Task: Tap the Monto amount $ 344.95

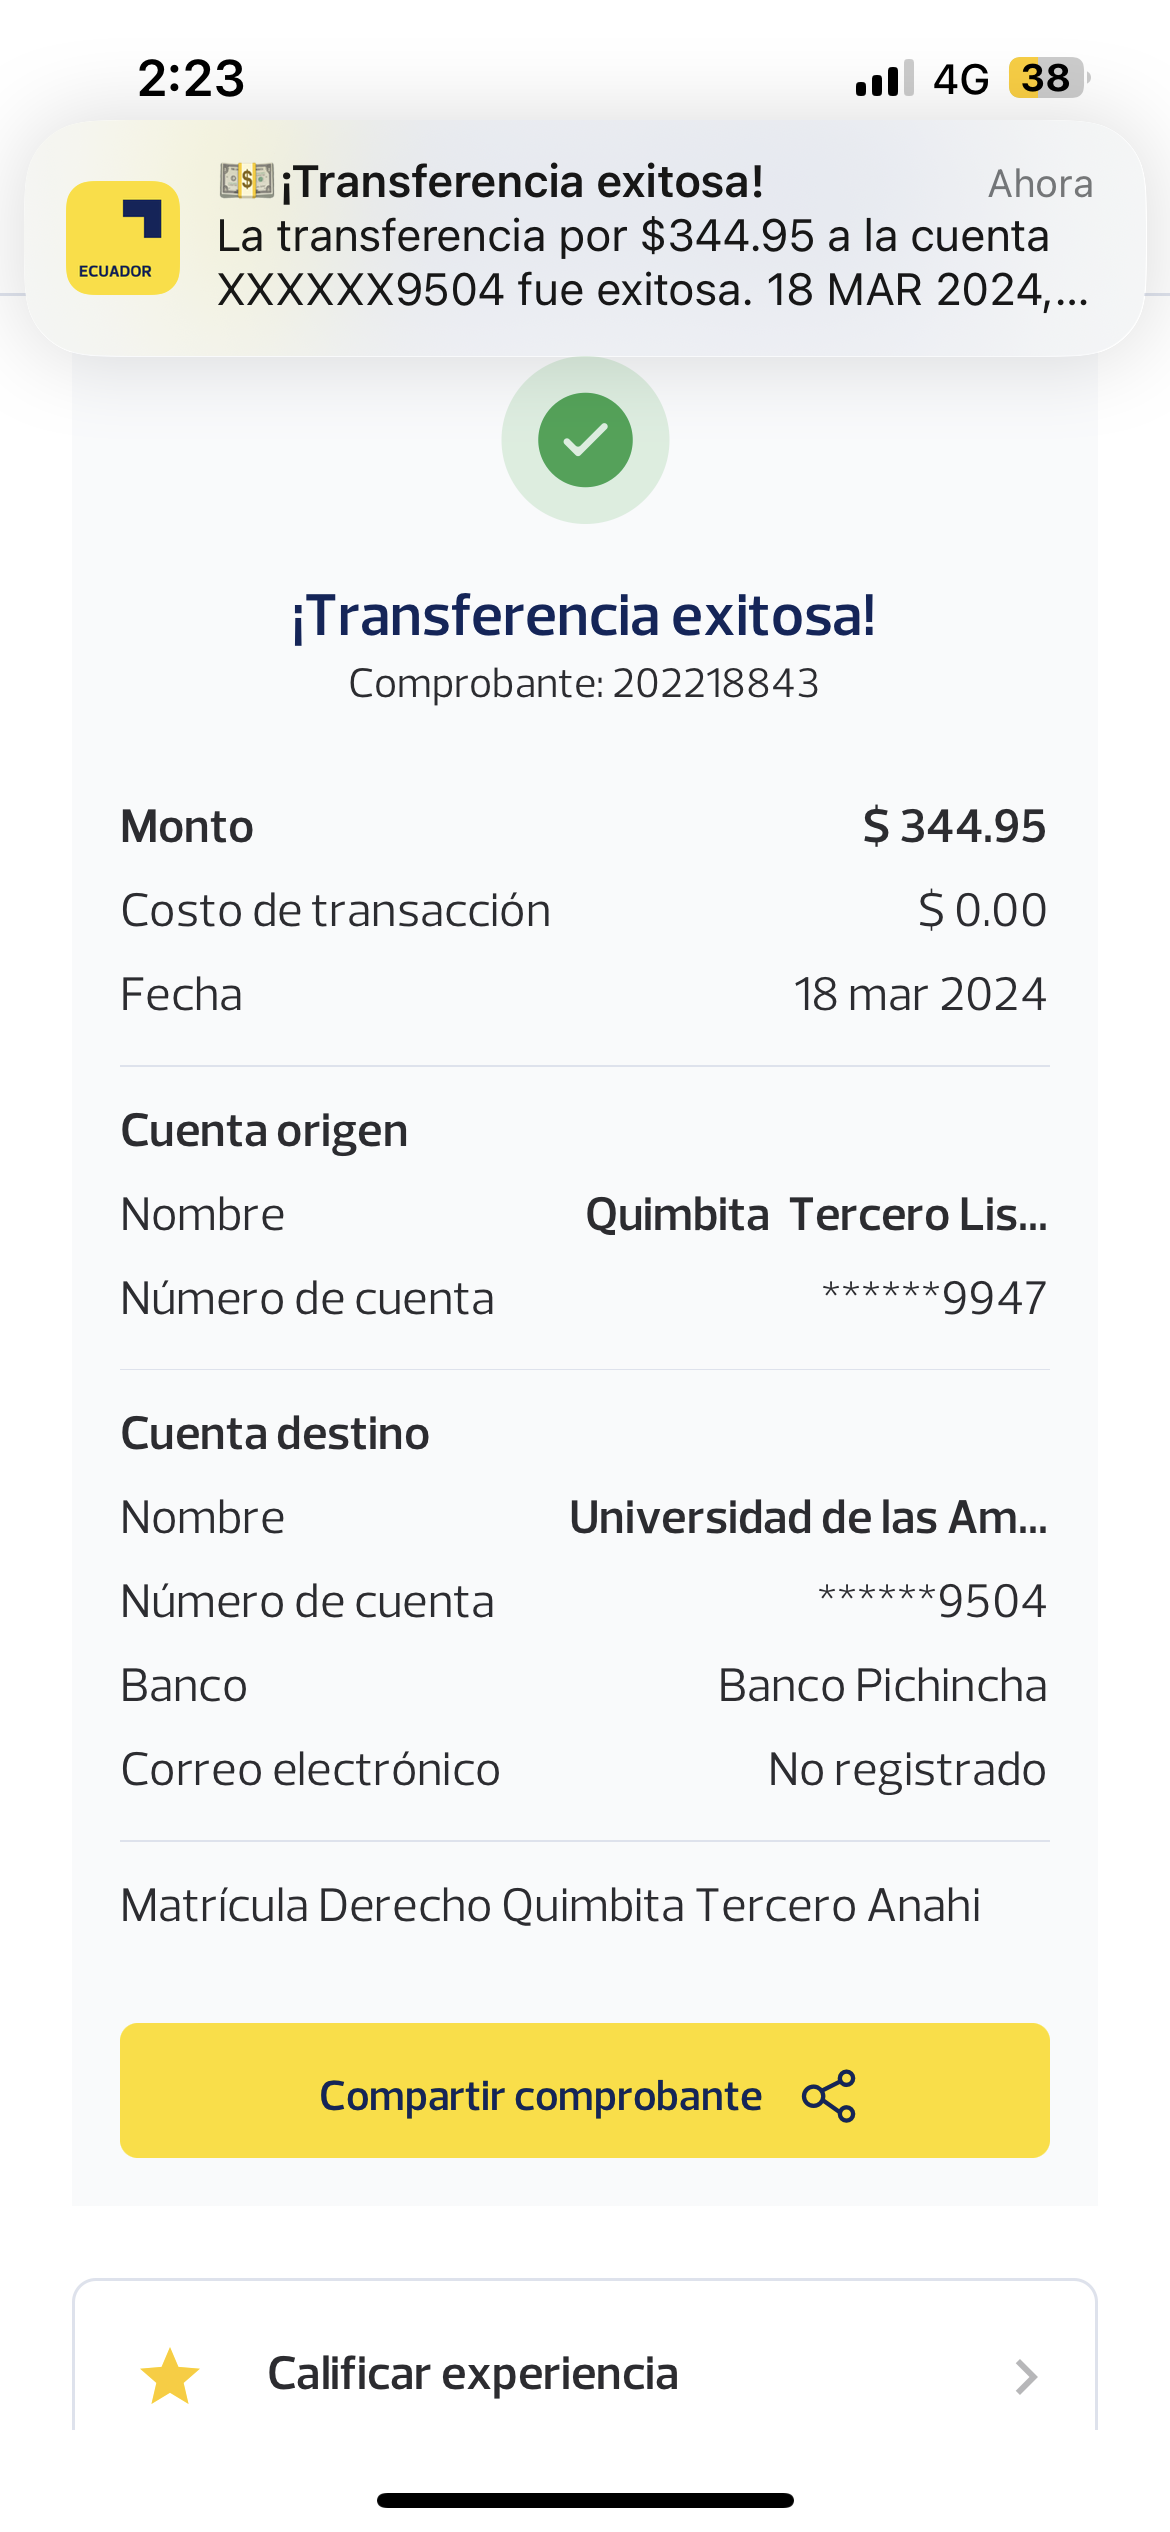Action: 954,827
